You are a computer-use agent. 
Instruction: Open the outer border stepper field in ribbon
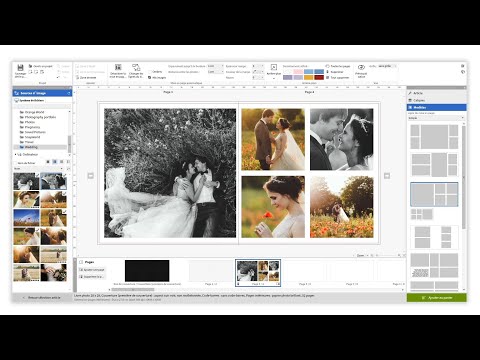258,66
